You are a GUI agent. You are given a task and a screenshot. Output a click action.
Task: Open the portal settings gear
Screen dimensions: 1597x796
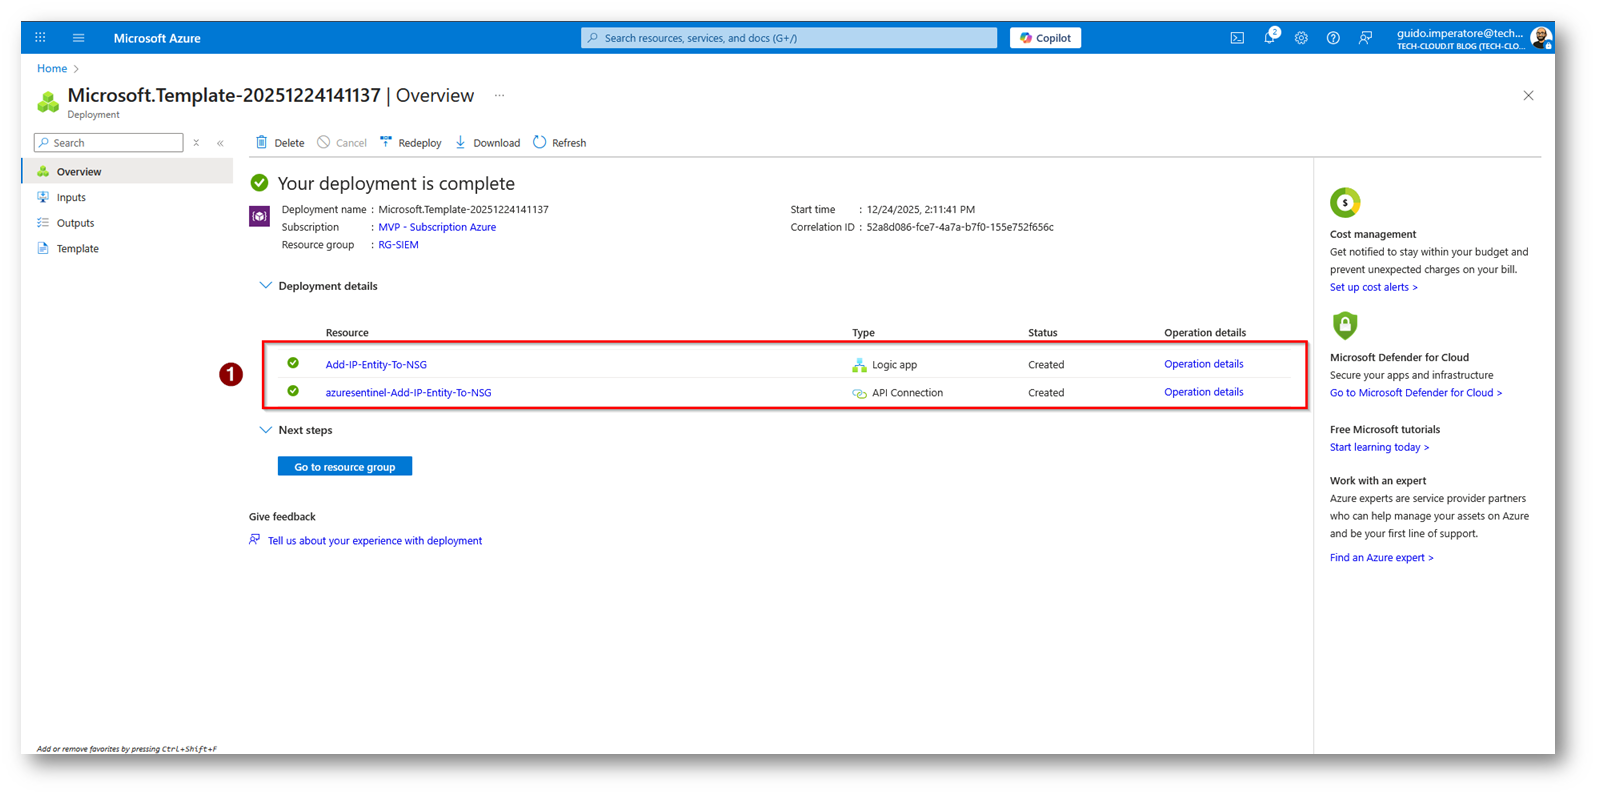coord(1301,38)
